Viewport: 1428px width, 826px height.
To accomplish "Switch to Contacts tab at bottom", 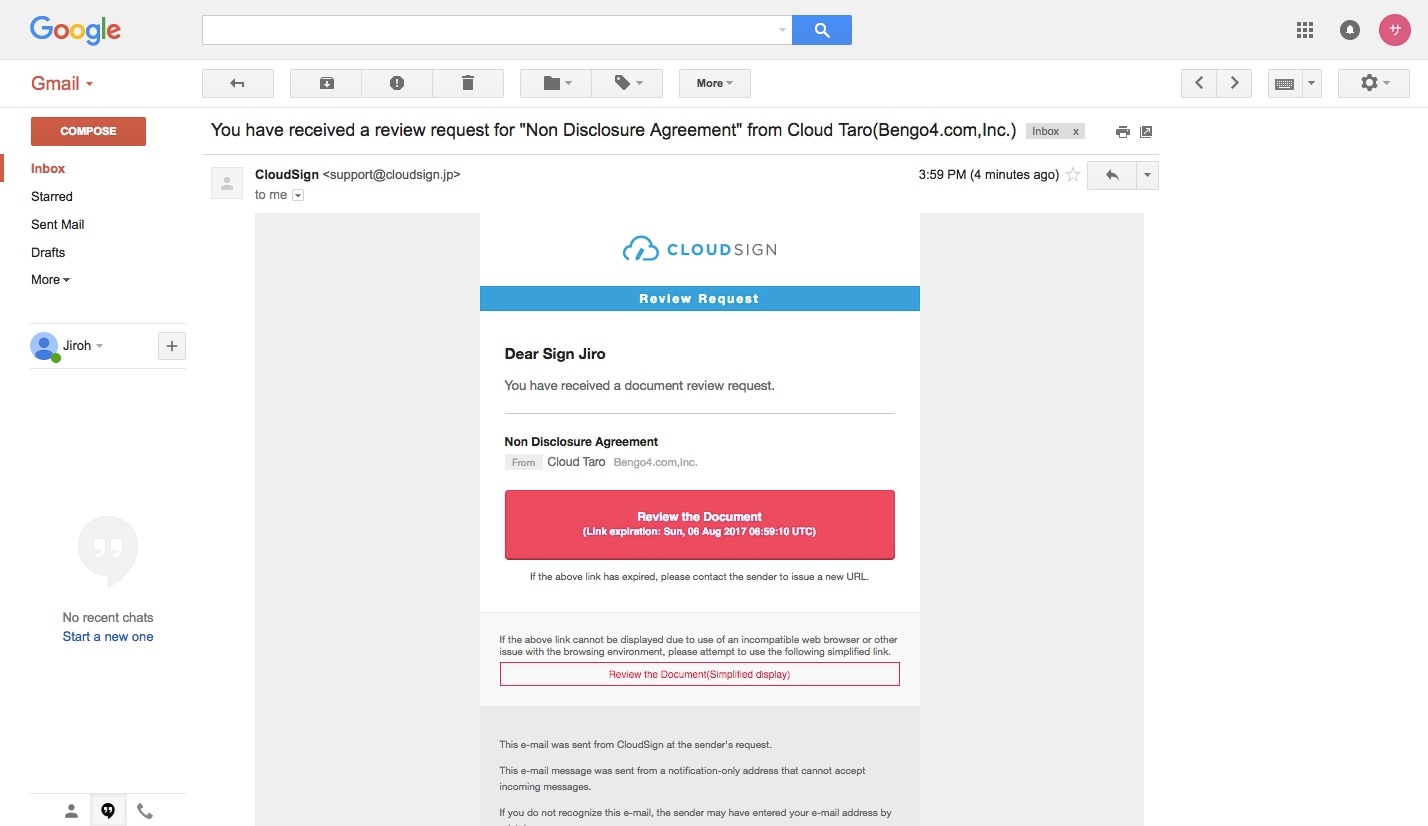I will [x=71, y=811].
